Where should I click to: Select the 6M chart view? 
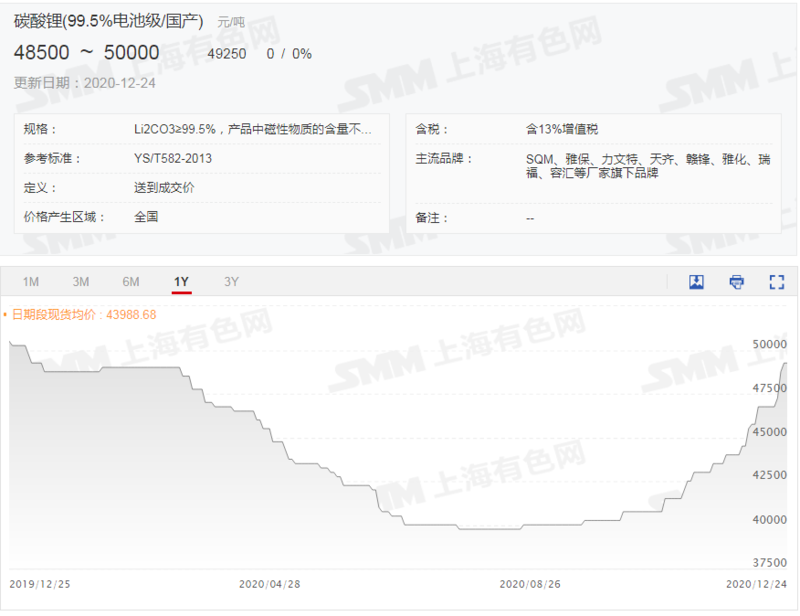point(130,282)
